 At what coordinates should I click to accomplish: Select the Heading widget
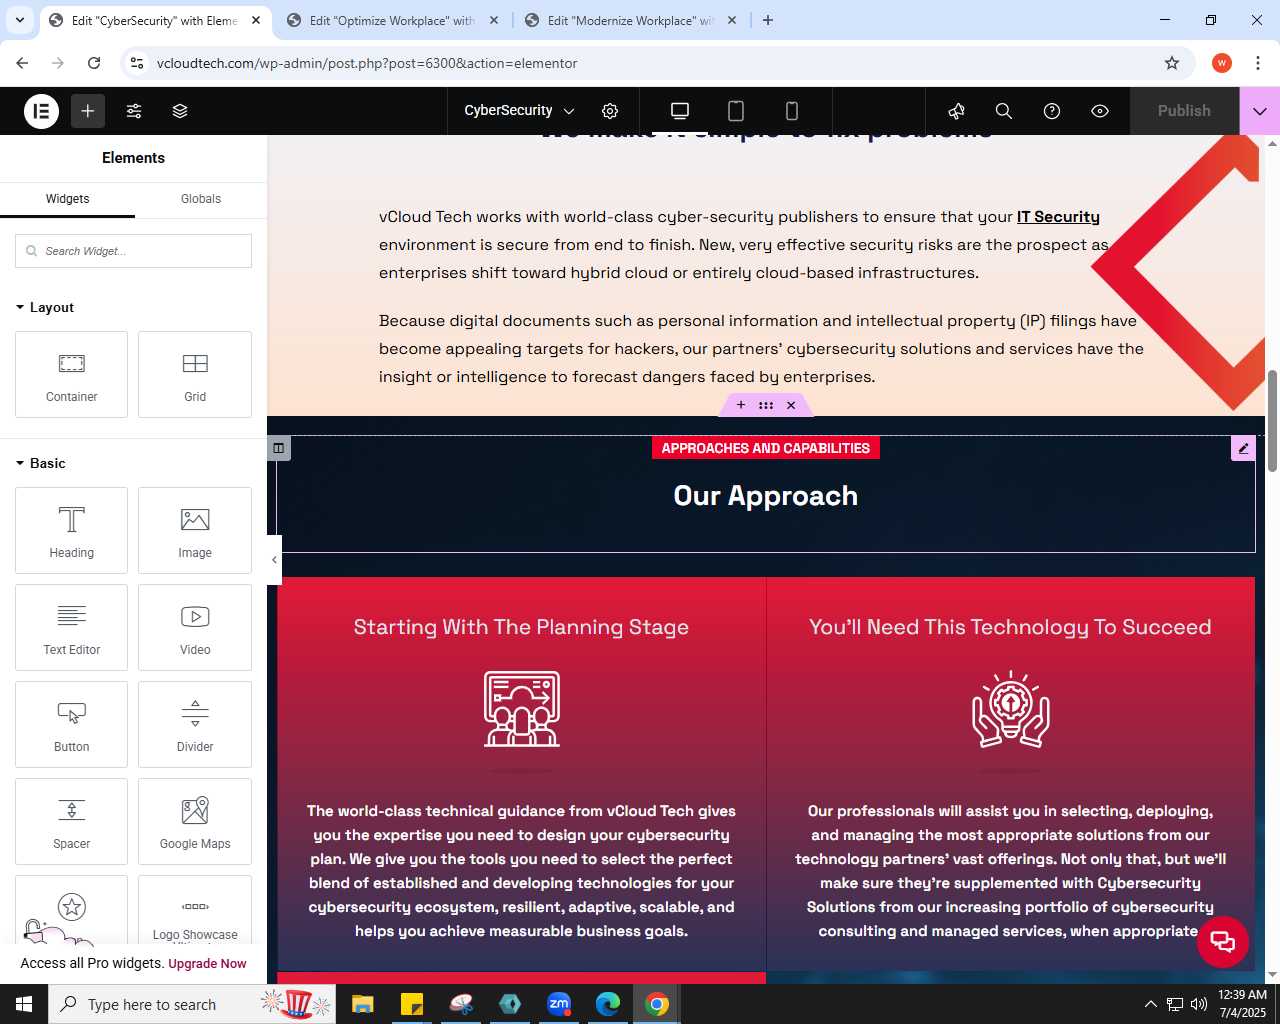72,531
